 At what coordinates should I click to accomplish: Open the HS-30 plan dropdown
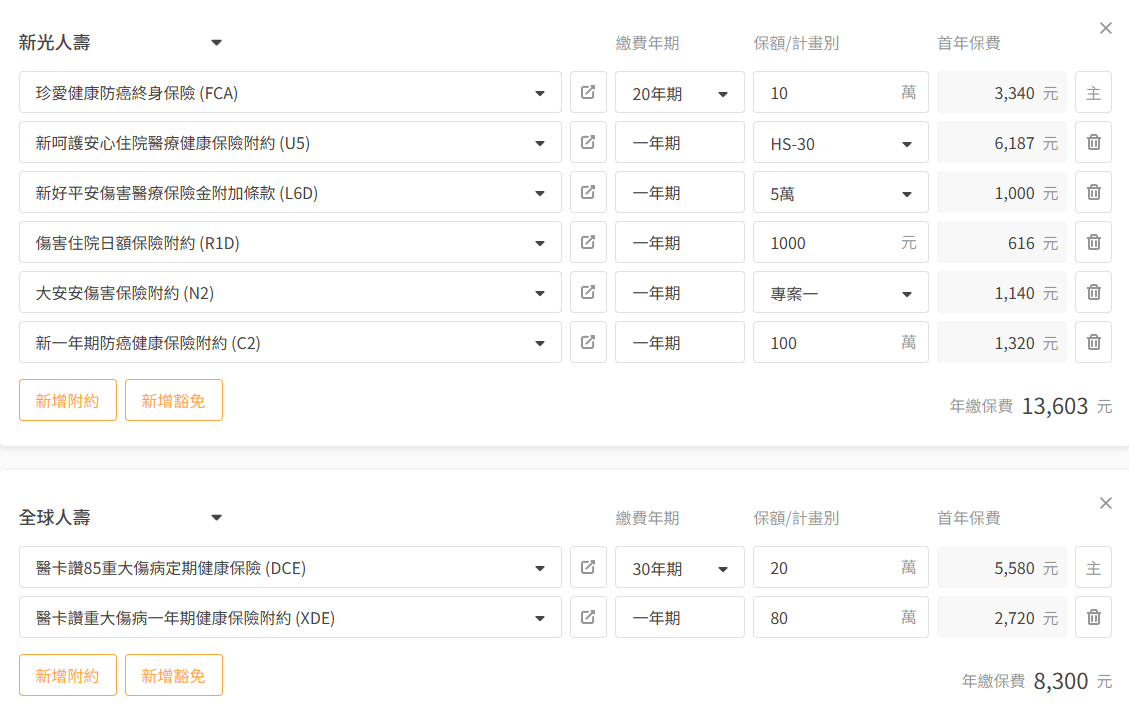pos(840,143)
